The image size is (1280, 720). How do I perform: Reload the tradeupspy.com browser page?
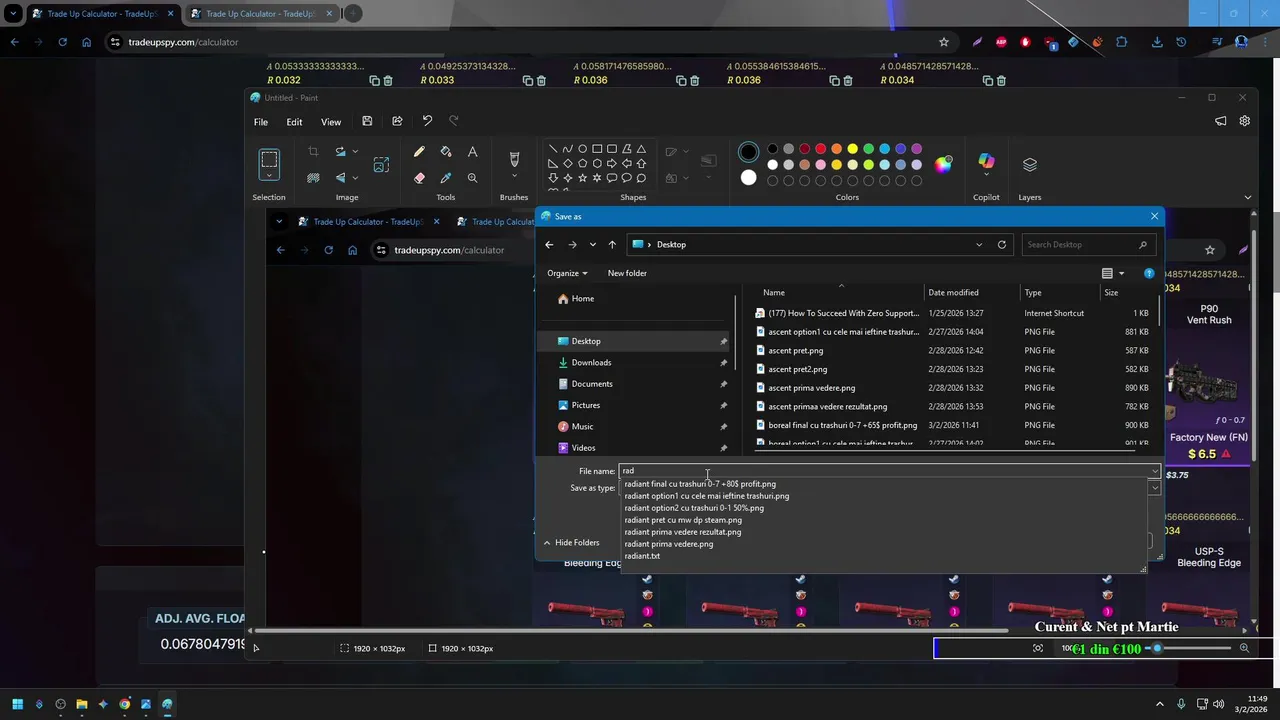62,42
